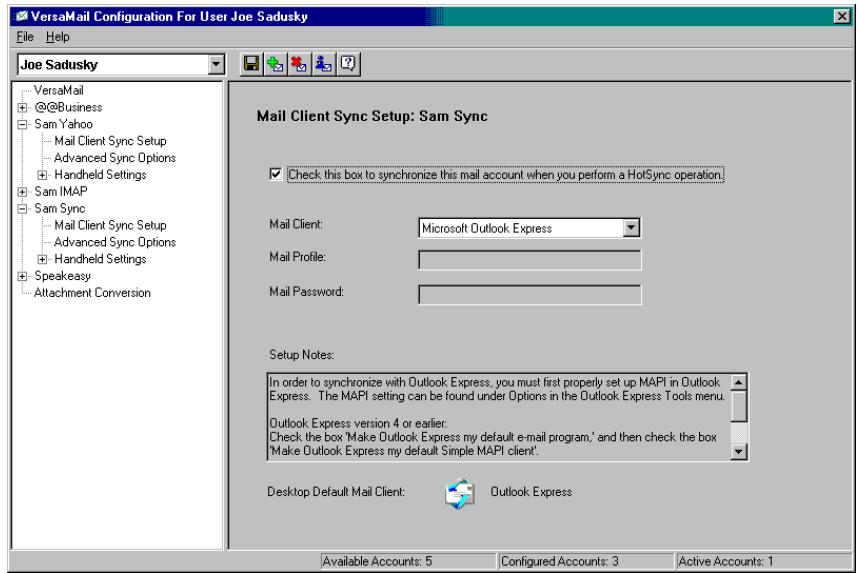Click the Mail Profile input field
The image size is (859, 573).
530,260
